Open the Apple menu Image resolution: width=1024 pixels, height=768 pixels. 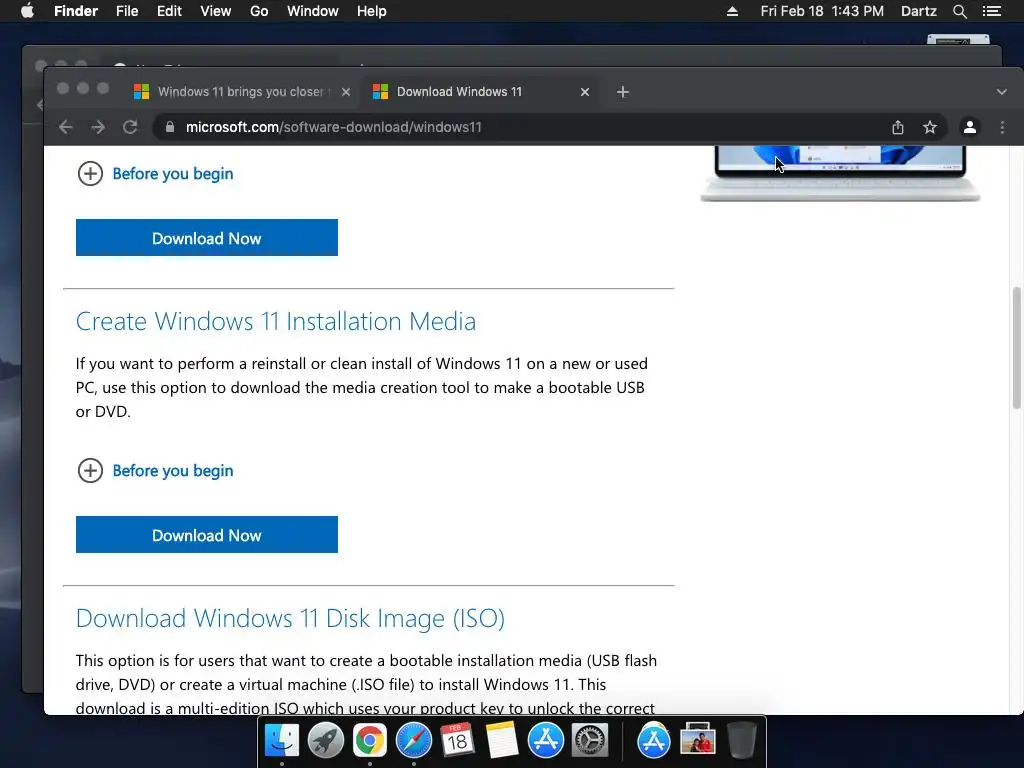coord(27,11)
